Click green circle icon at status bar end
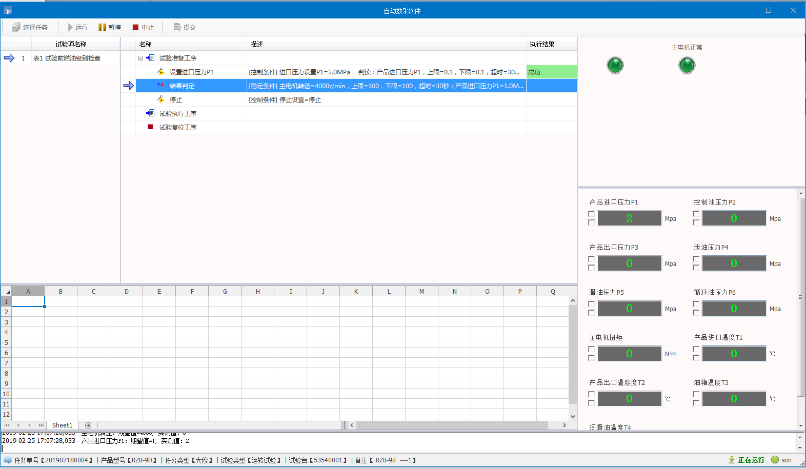 click(x=775, y=460)
